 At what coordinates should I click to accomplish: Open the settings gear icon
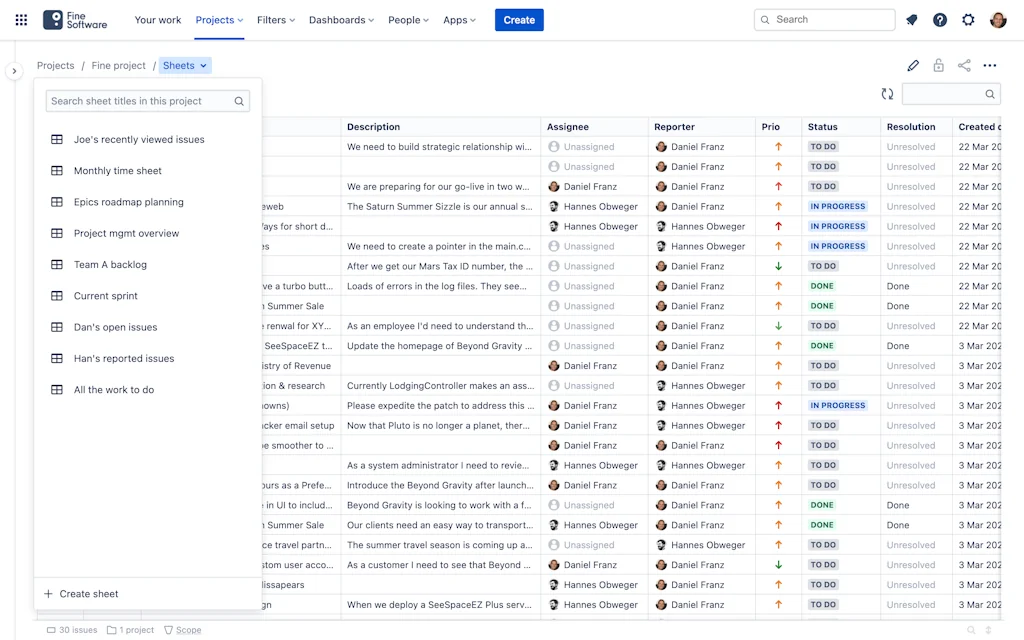[x=968, y=20]
